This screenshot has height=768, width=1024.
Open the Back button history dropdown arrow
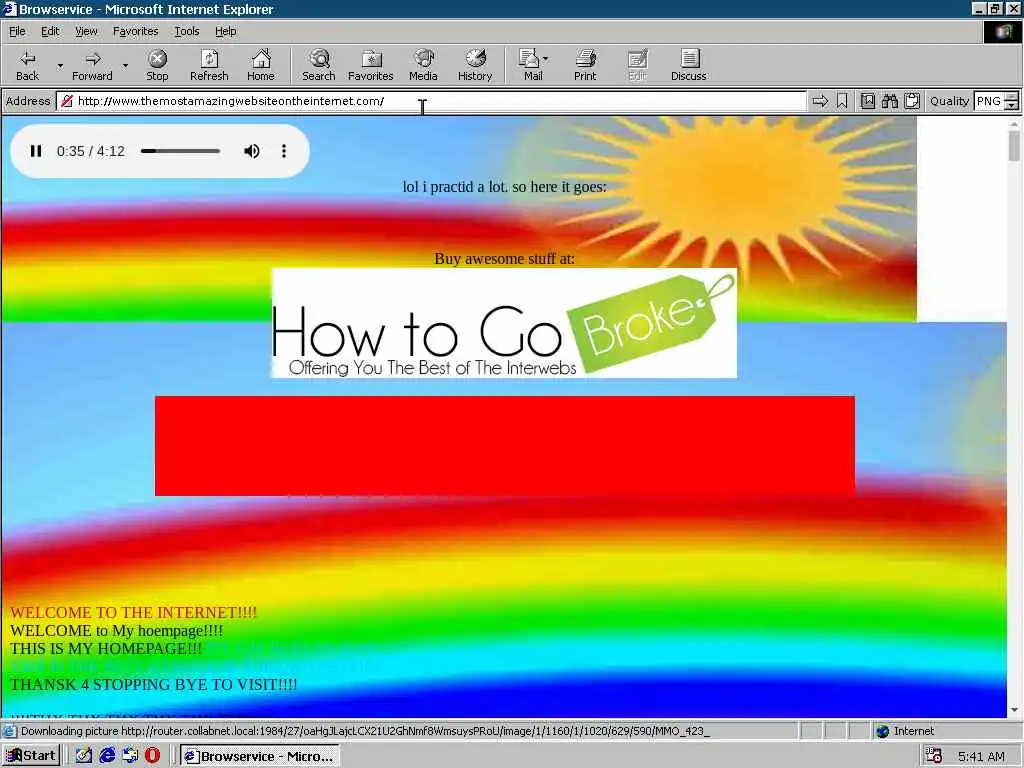click(x=60, y=65)
